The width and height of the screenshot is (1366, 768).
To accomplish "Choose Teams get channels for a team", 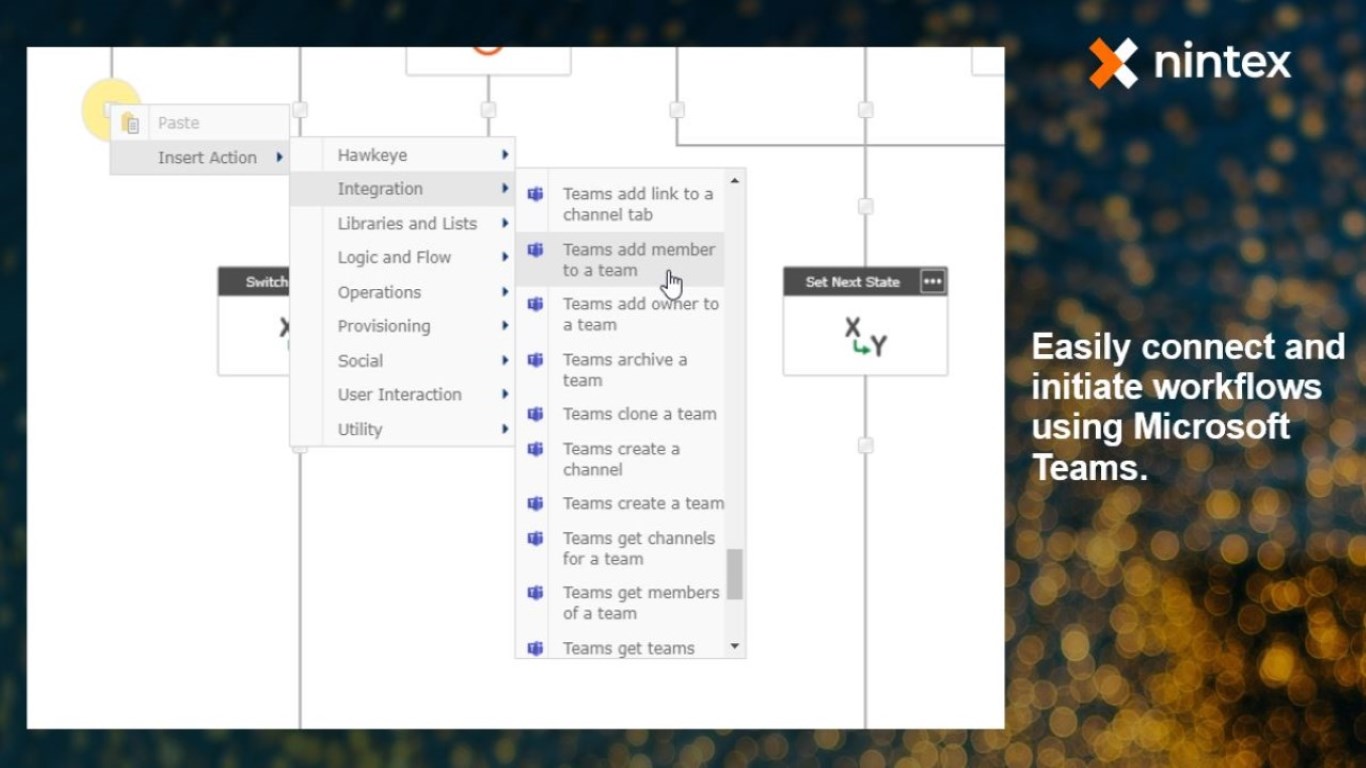I will (620, 548).
